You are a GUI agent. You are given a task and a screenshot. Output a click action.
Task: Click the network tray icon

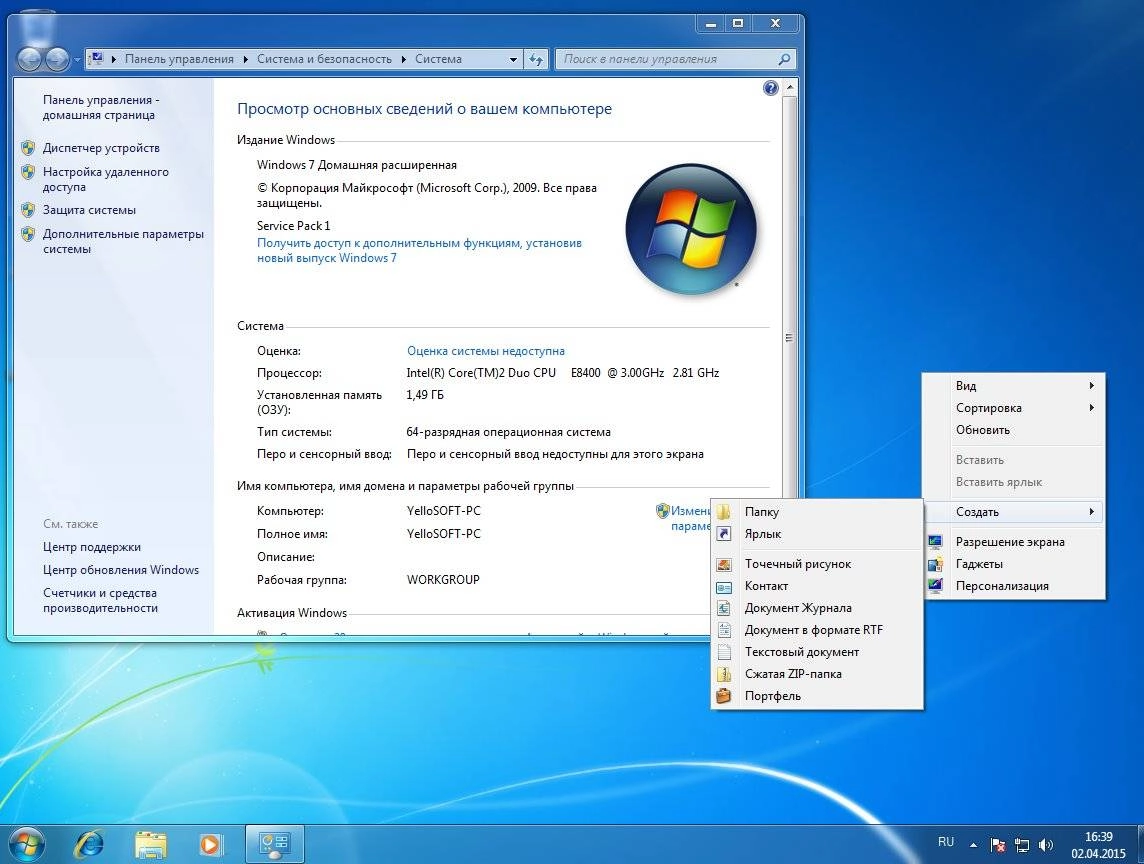1022,845
